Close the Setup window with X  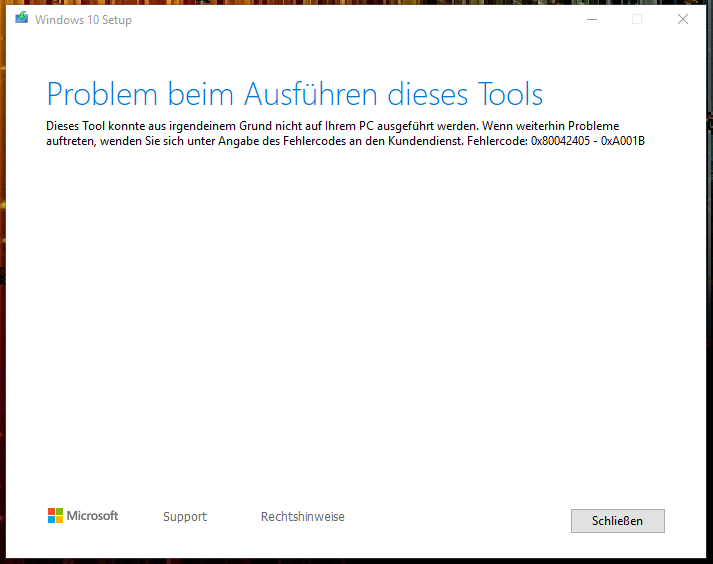click(x=683, y=19)
